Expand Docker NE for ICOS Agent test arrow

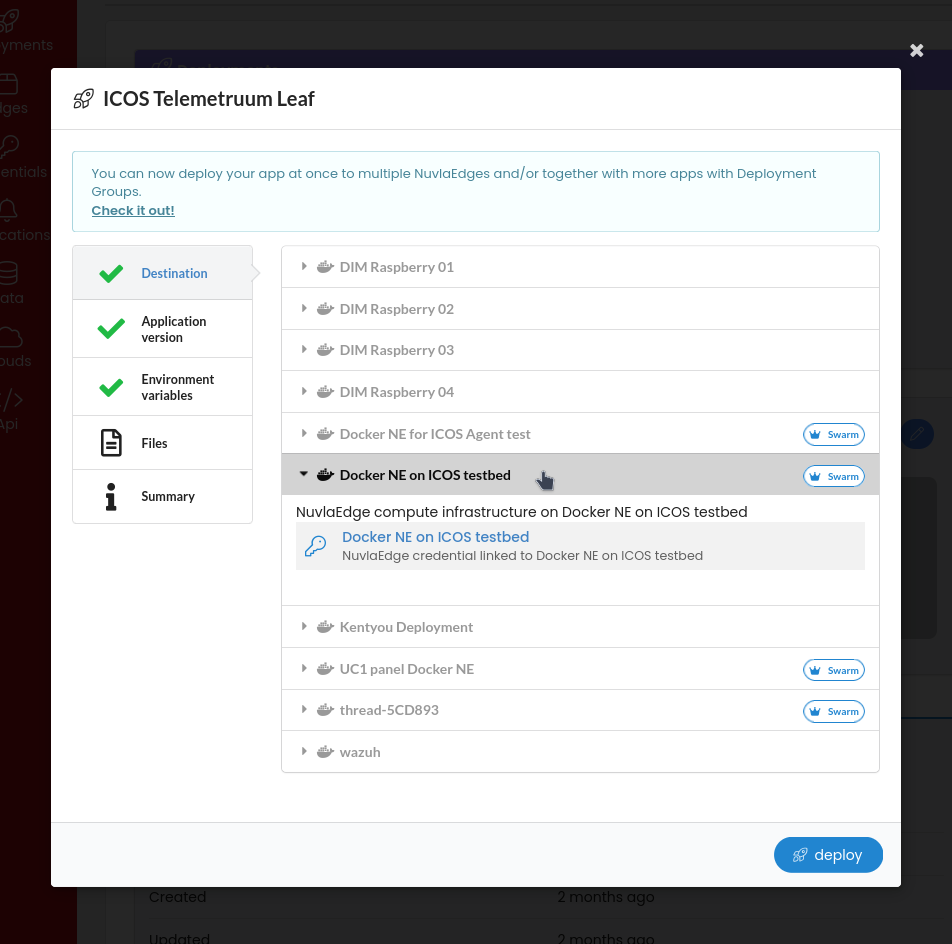304,433
